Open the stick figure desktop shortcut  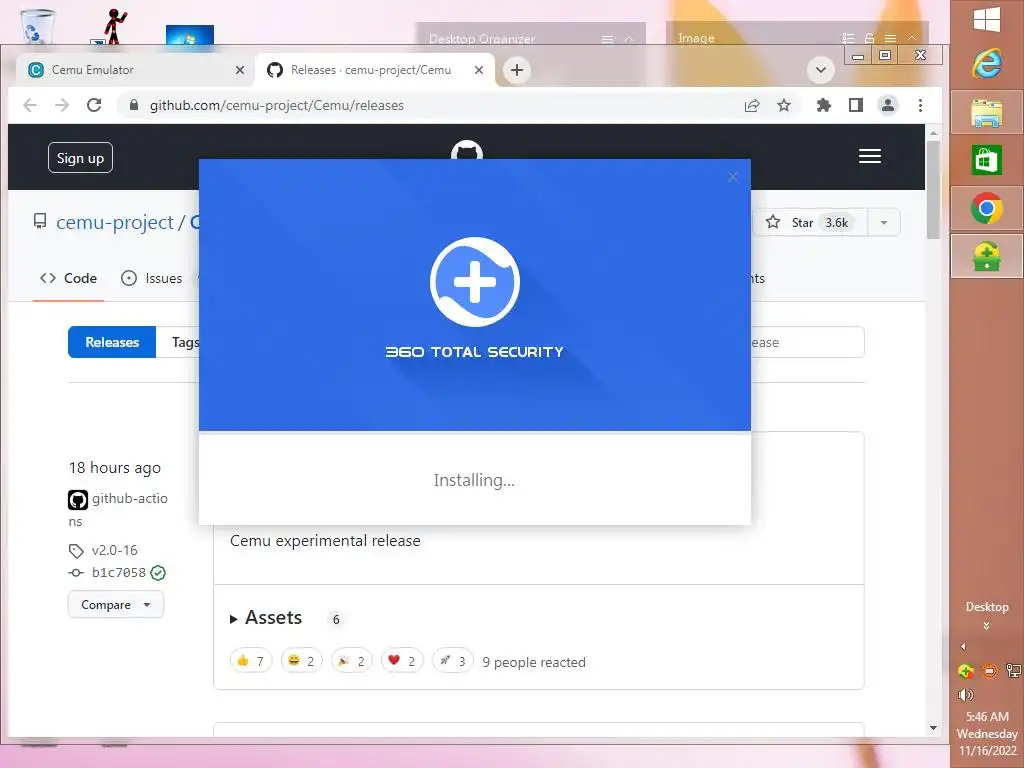(112, 26)
